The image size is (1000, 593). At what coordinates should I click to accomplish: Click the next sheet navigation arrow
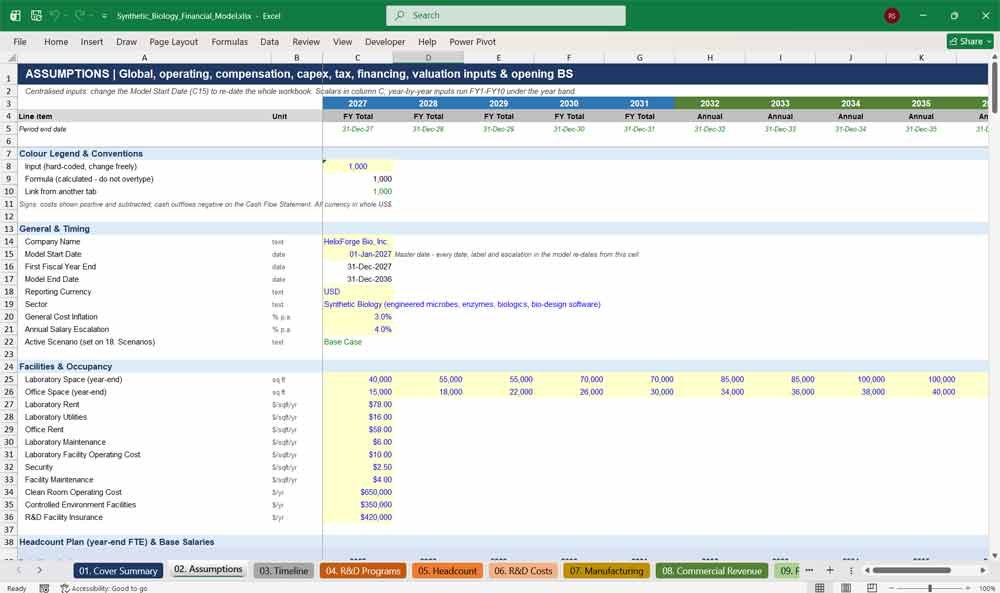(x=40, y=570)
